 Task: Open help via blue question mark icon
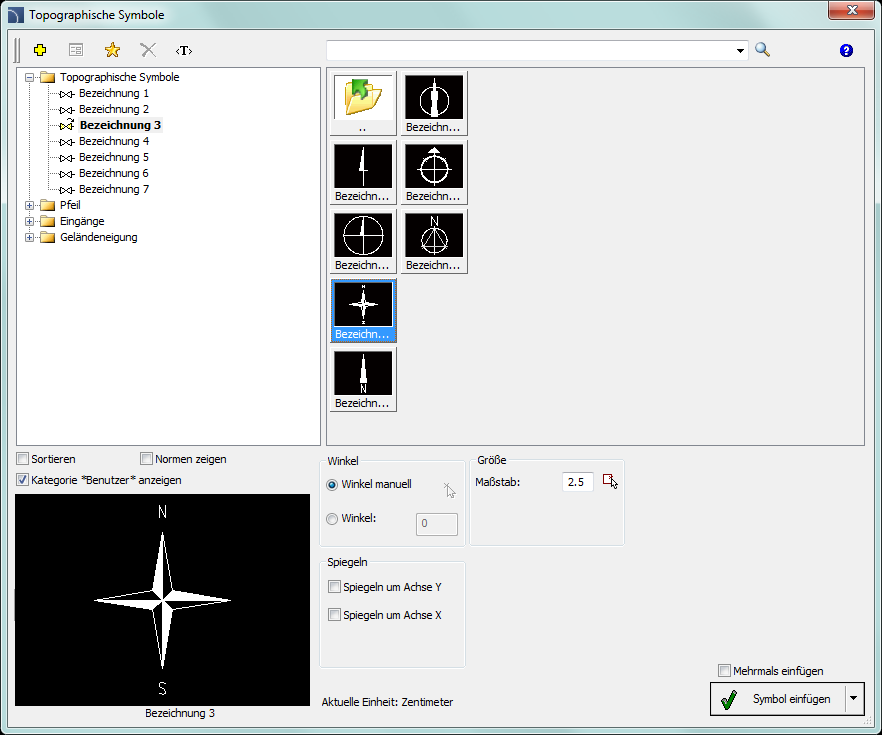846,50
